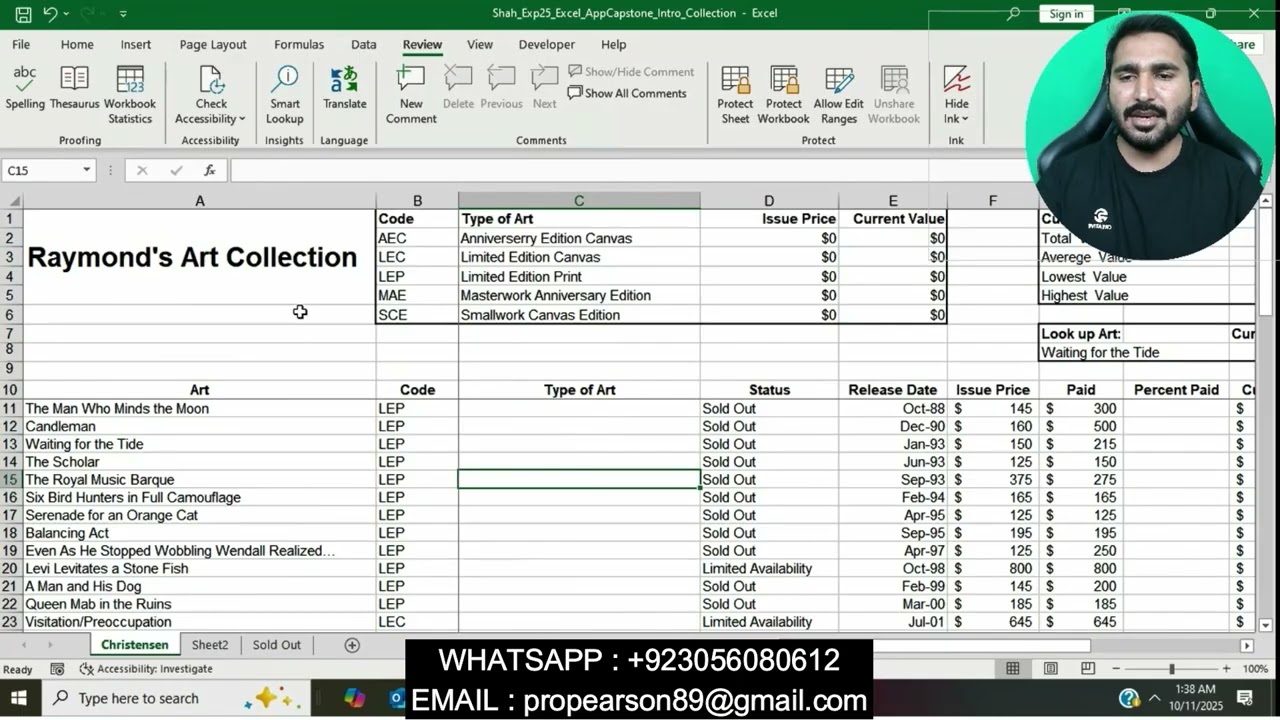
Task: Show Workbook Statistics
Action: (x=130, y=94)
